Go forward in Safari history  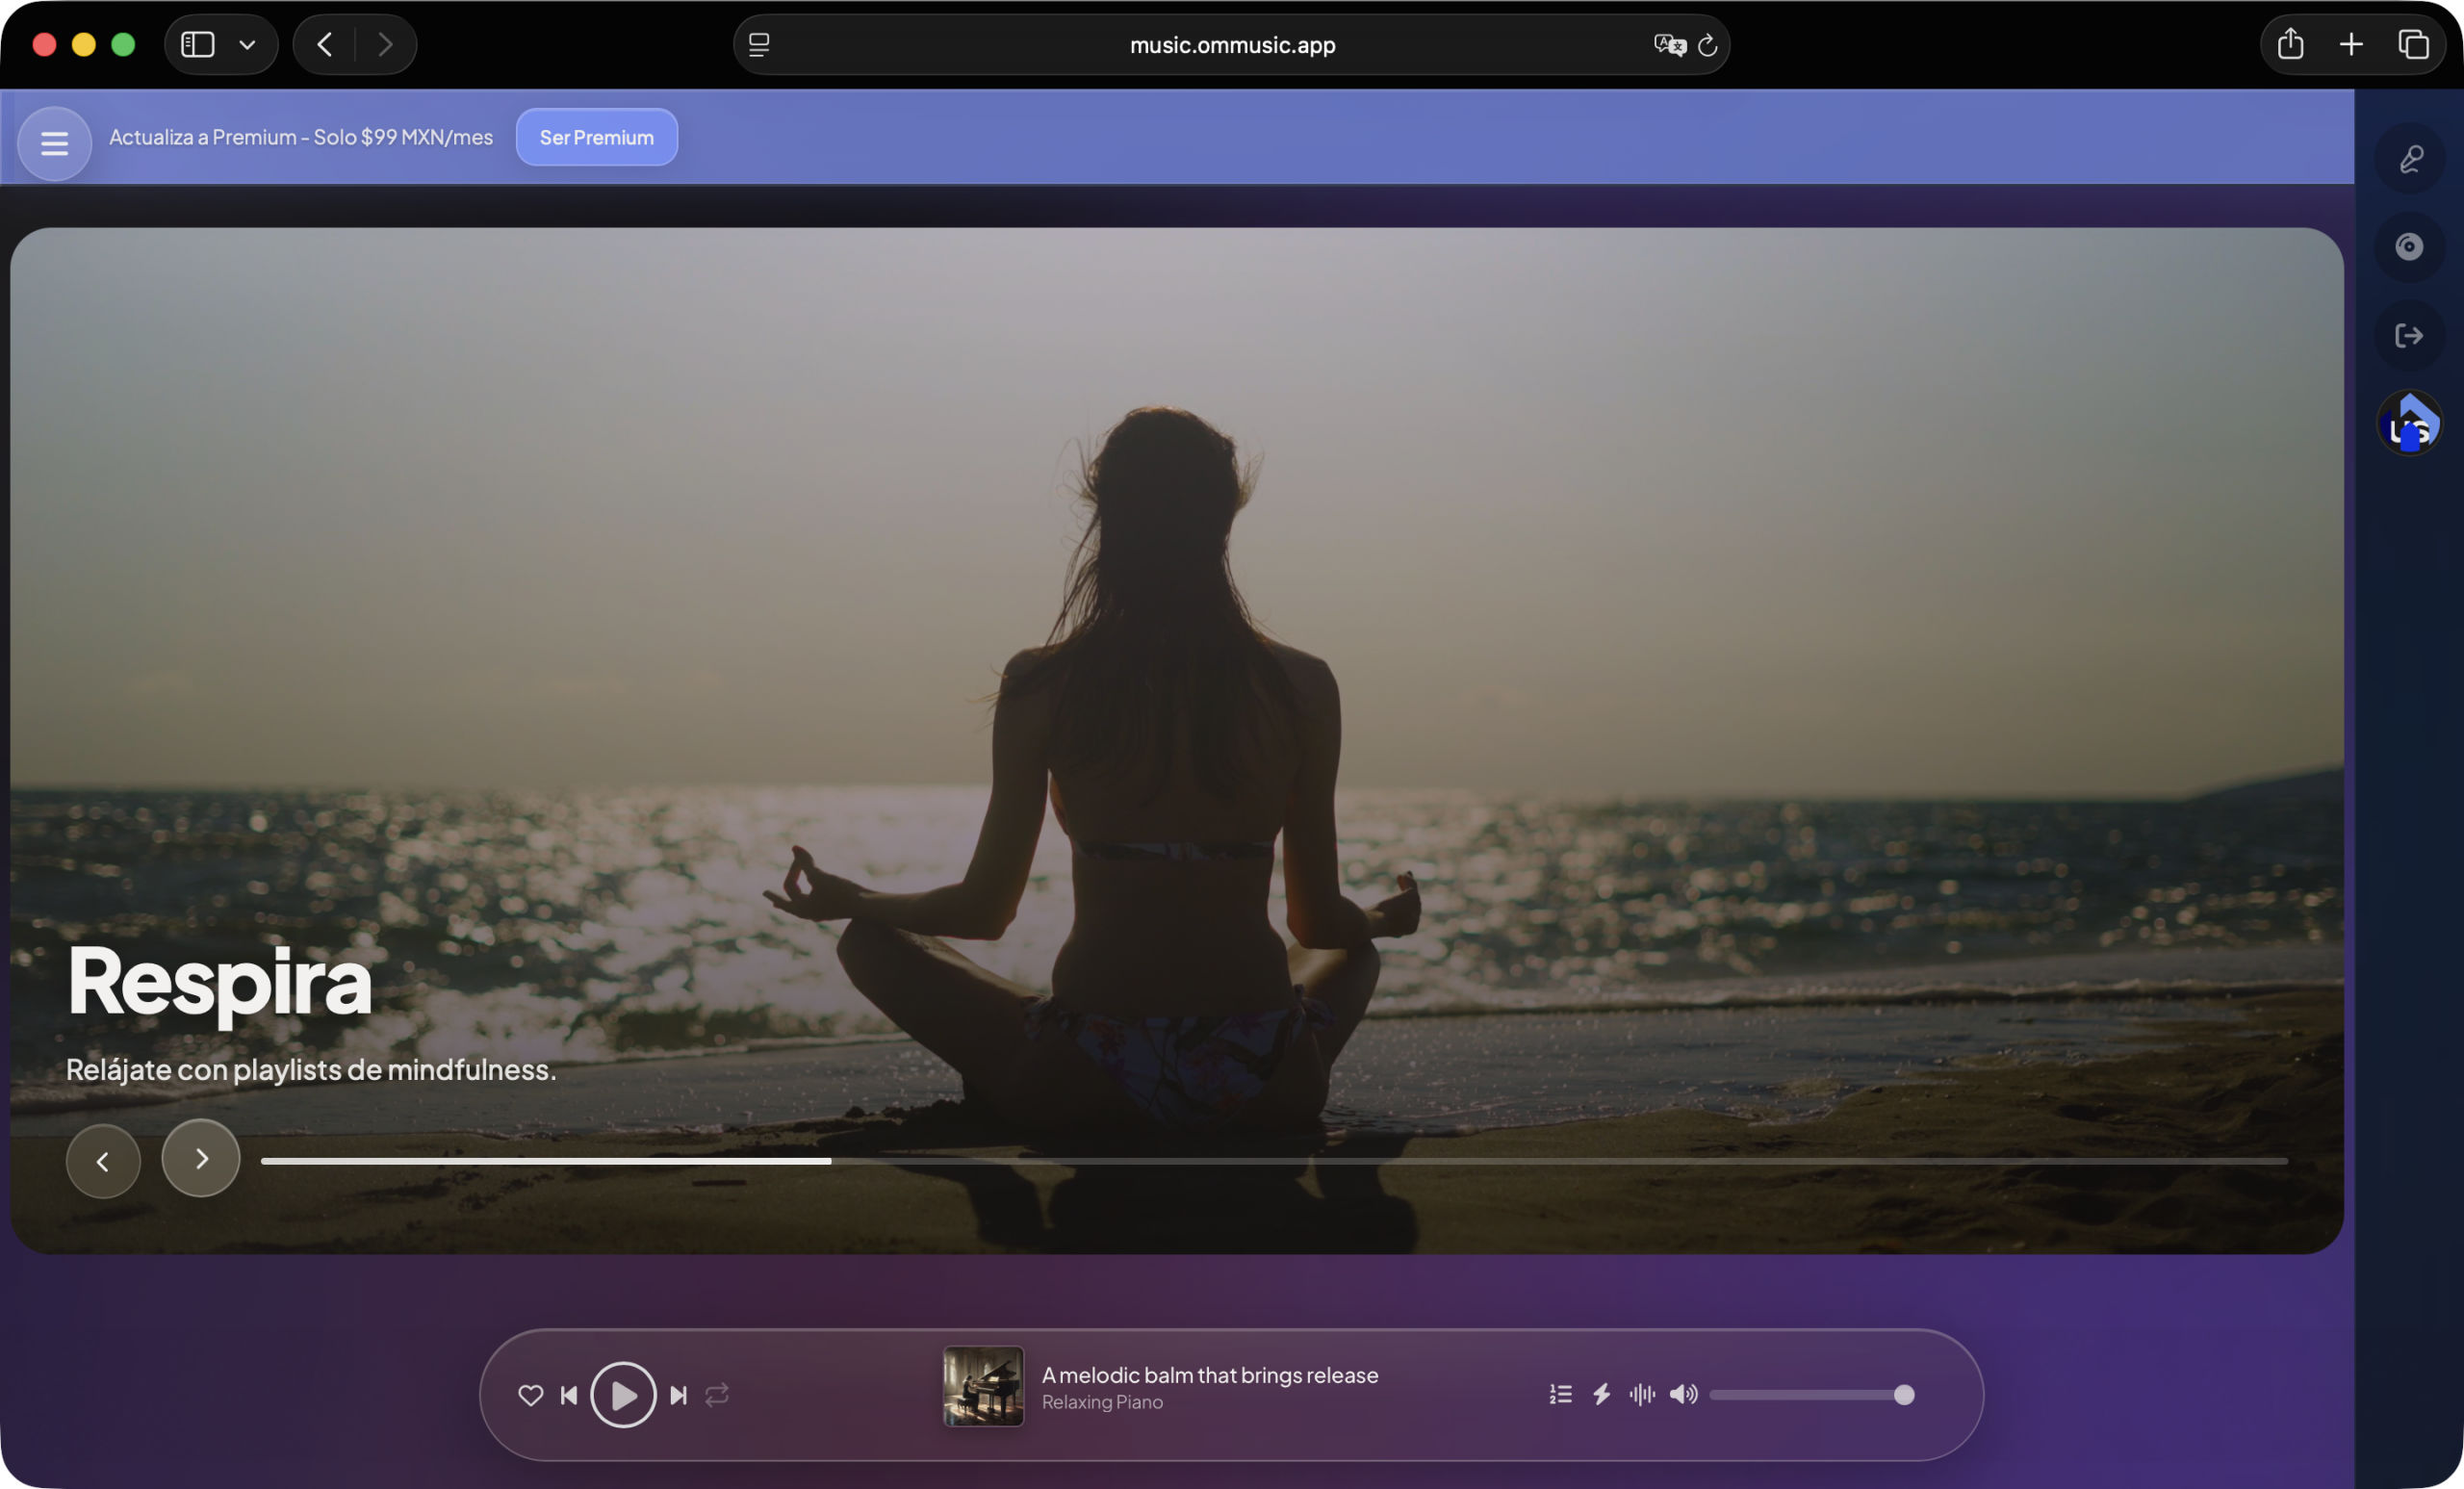point(386,45)
